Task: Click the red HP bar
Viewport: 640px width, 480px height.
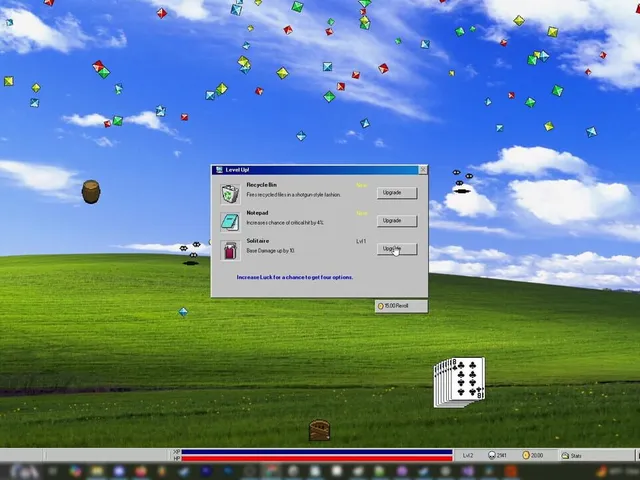Action: tap(317, 458)
